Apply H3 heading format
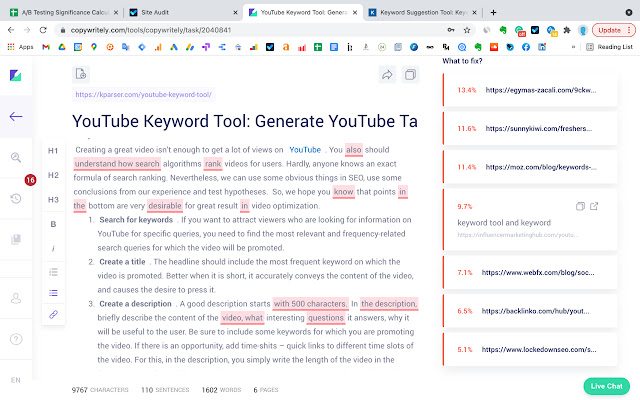The height and width of the screenshot is (400, 640). point(53,199)
